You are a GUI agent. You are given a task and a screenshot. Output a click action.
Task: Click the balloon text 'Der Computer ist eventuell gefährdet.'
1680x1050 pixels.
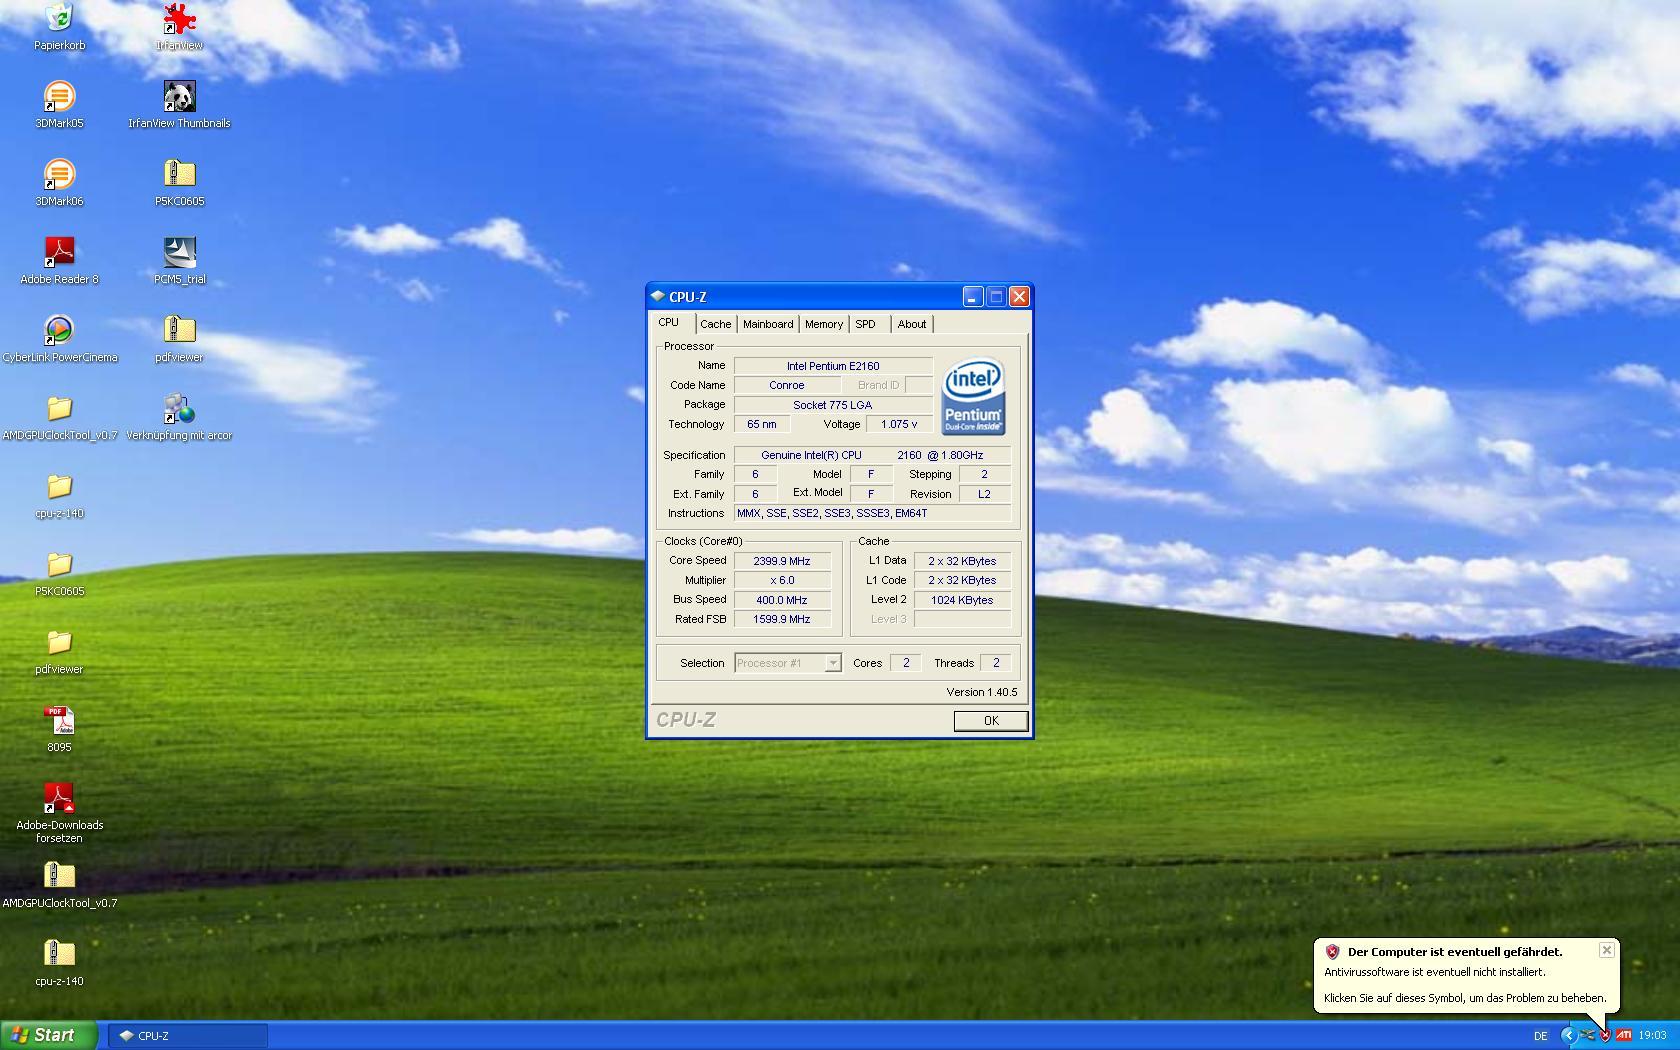click(x=1455, y=952)
